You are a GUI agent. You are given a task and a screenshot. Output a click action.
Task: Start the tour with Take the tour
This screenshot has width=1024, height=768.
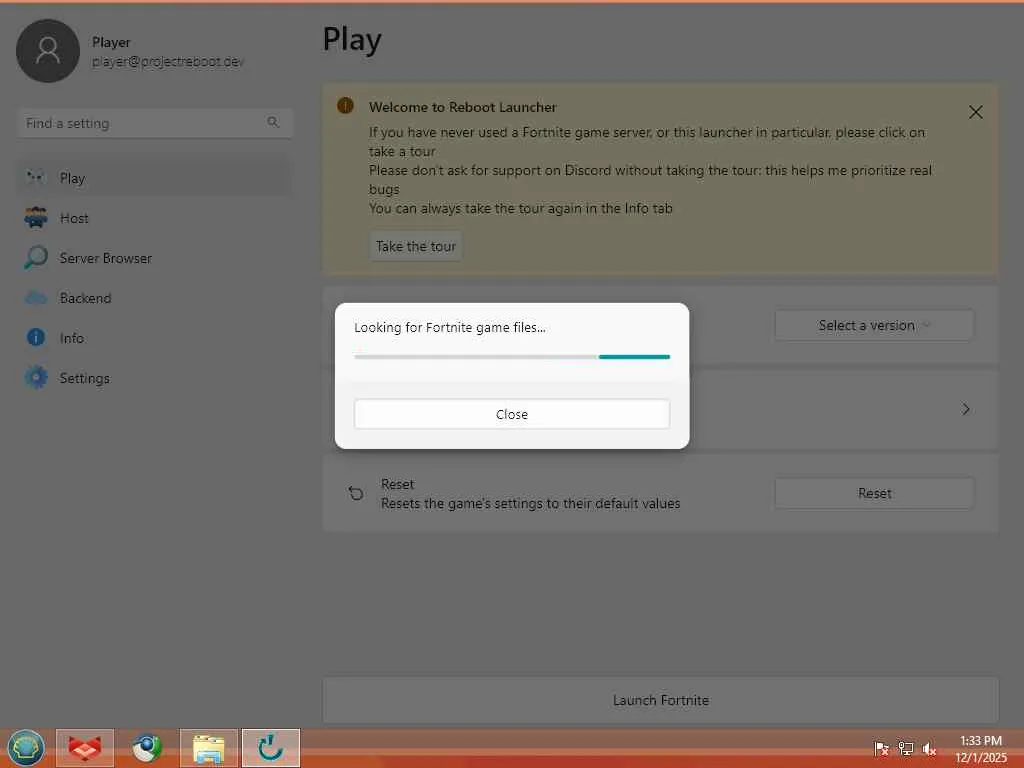pyautogui.click(x=416, y=246)
